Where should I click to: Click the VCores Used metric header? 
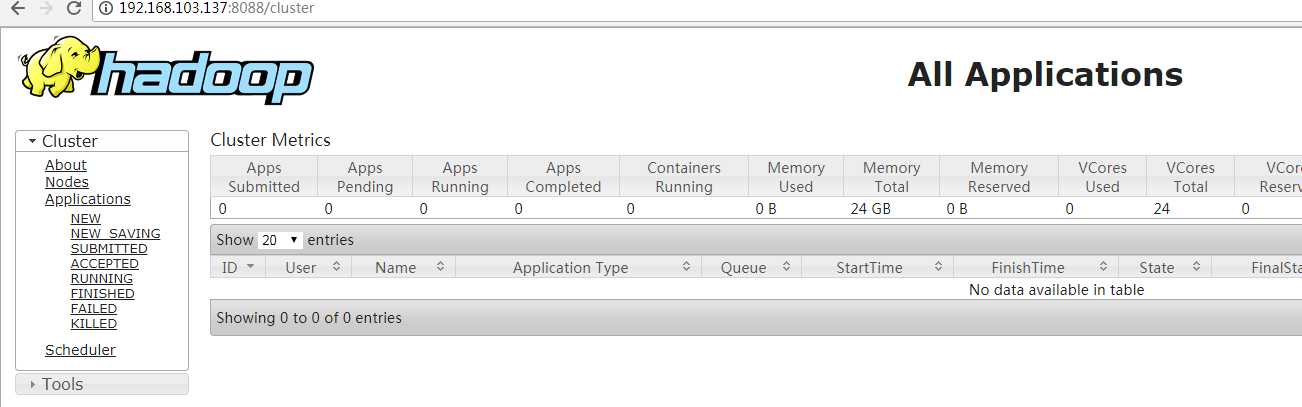coord(1102,177)
